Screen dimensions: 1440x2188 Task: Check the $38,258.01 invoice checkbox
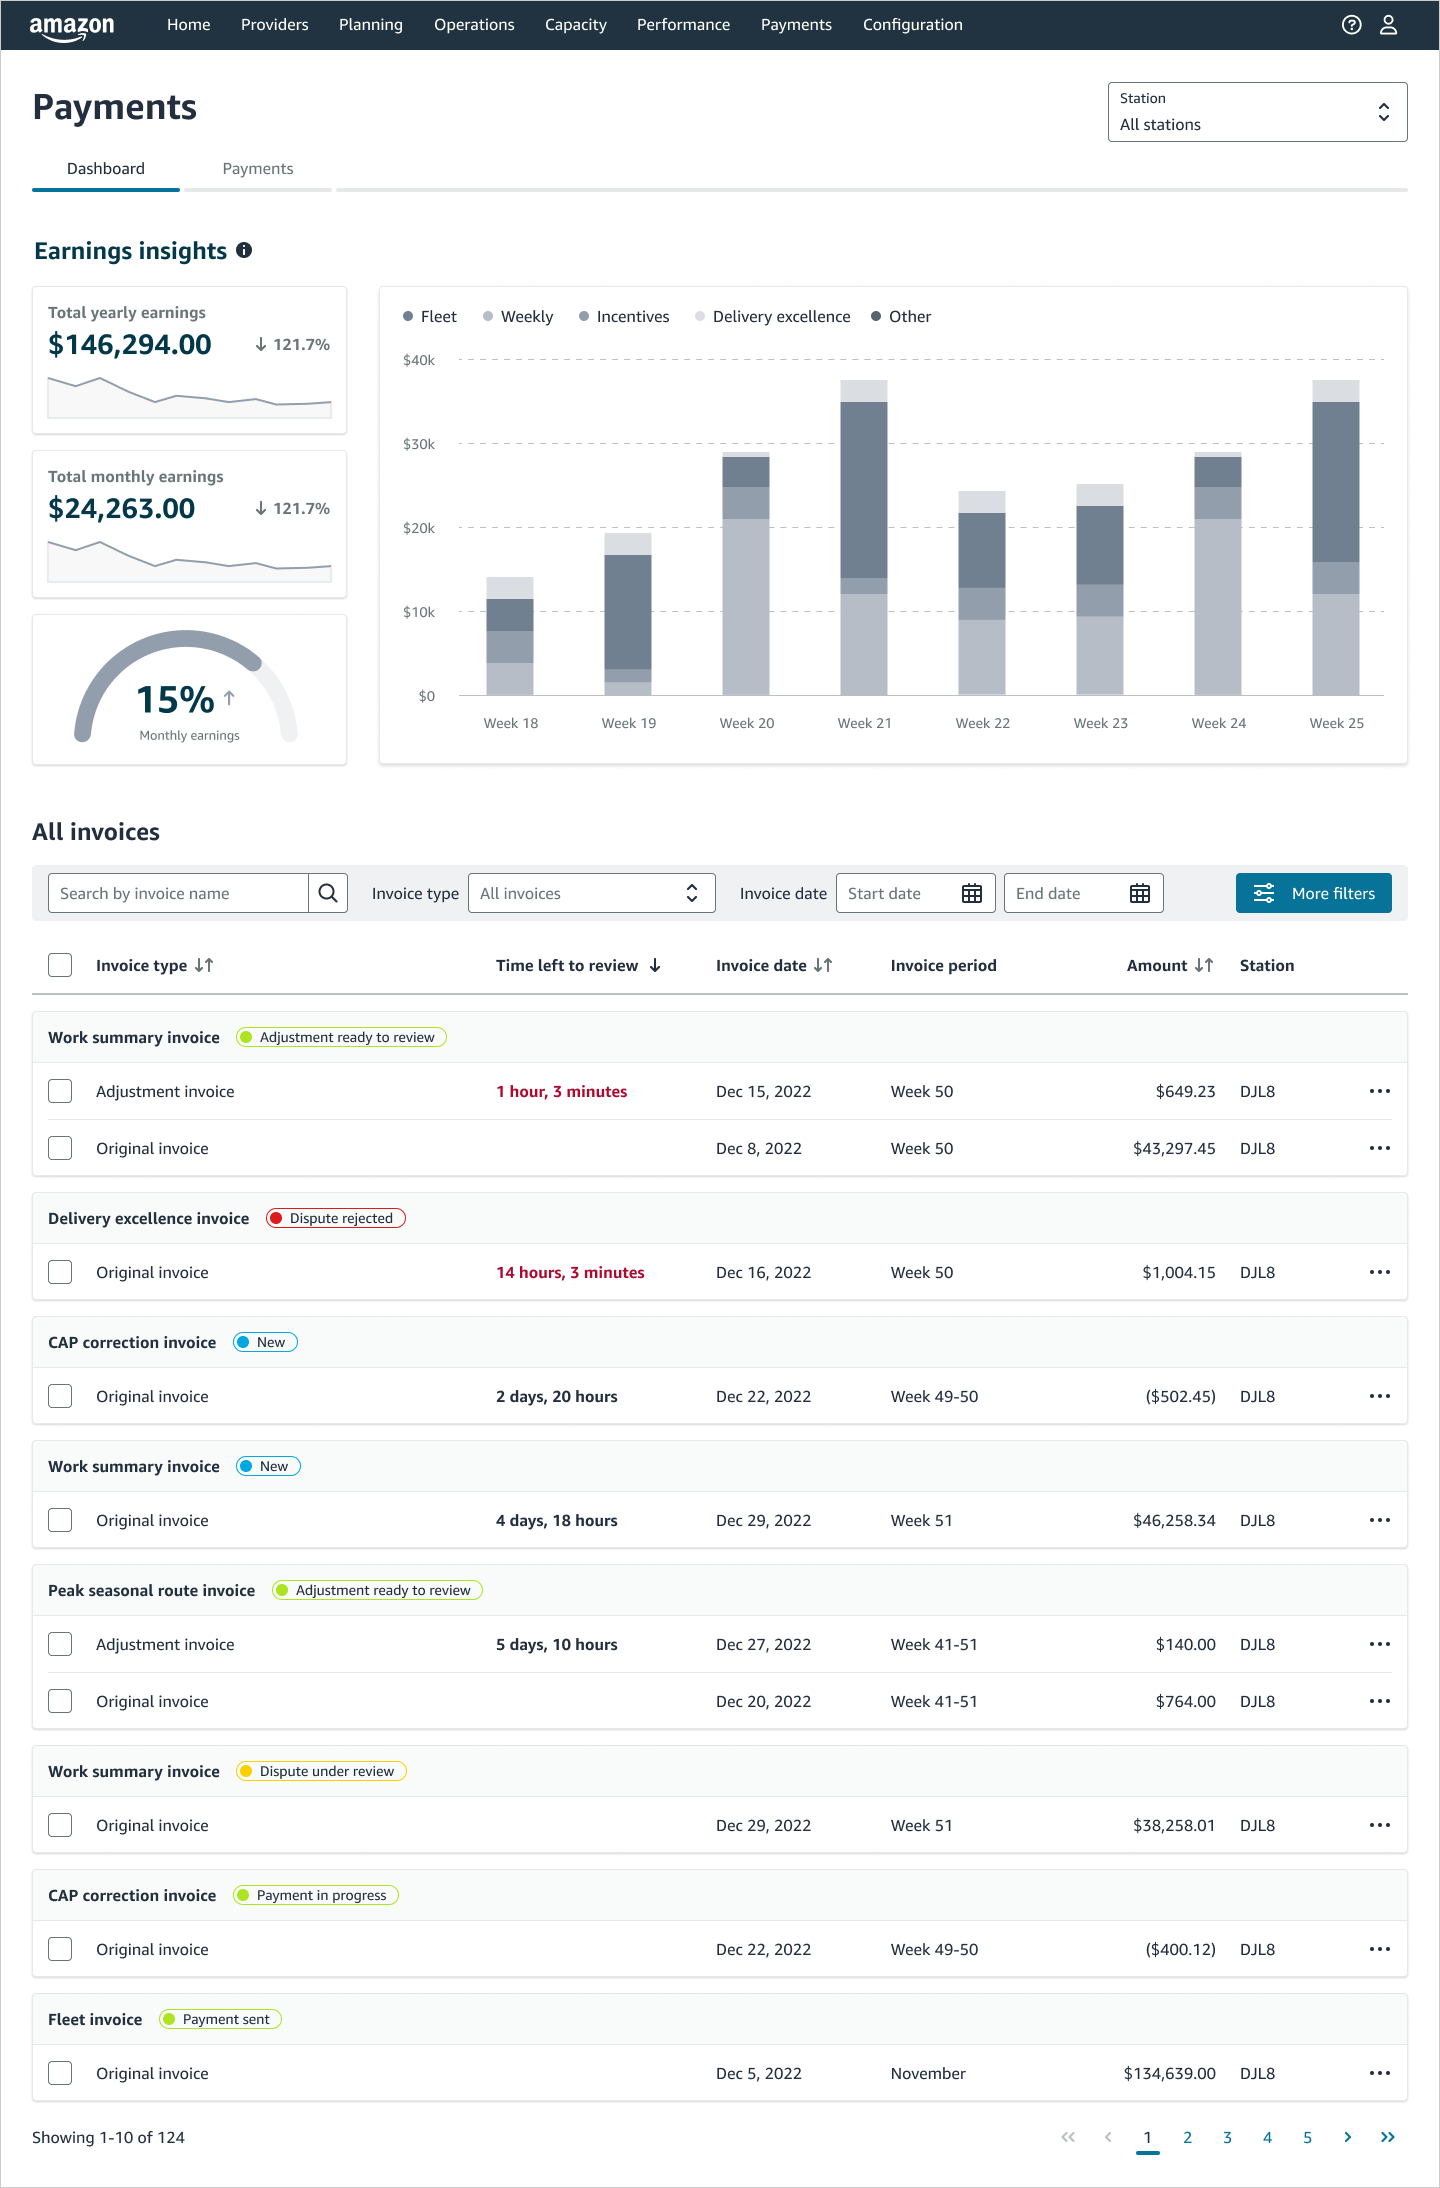click(60, 1825)
